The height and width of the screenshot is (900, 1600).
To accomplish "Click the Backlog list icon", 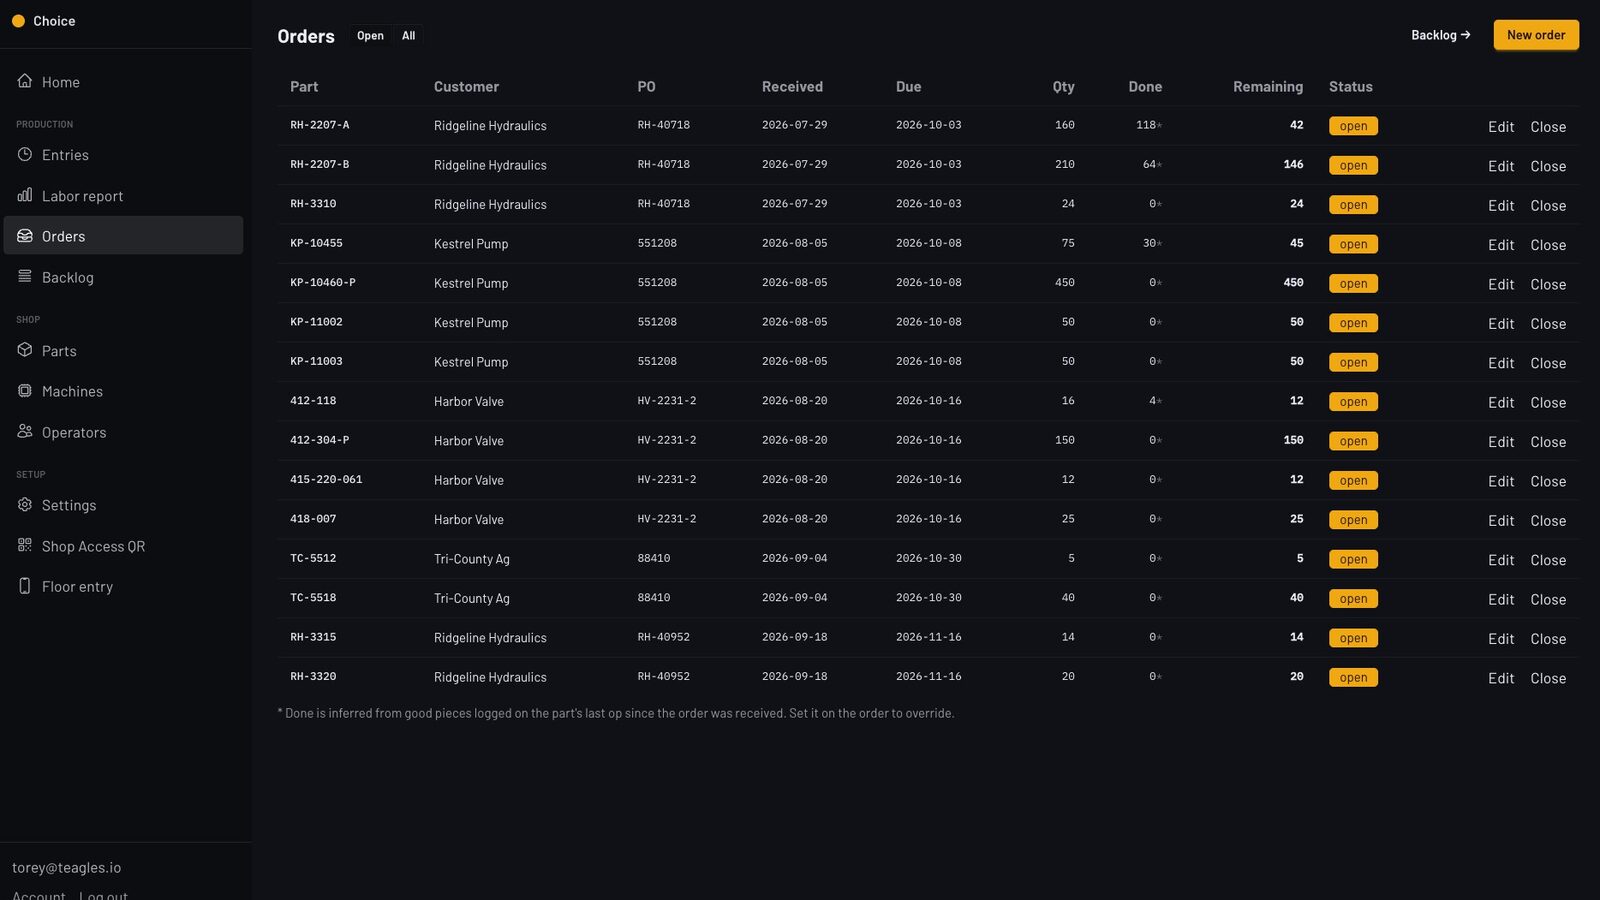I will click(x=25, y=276).
